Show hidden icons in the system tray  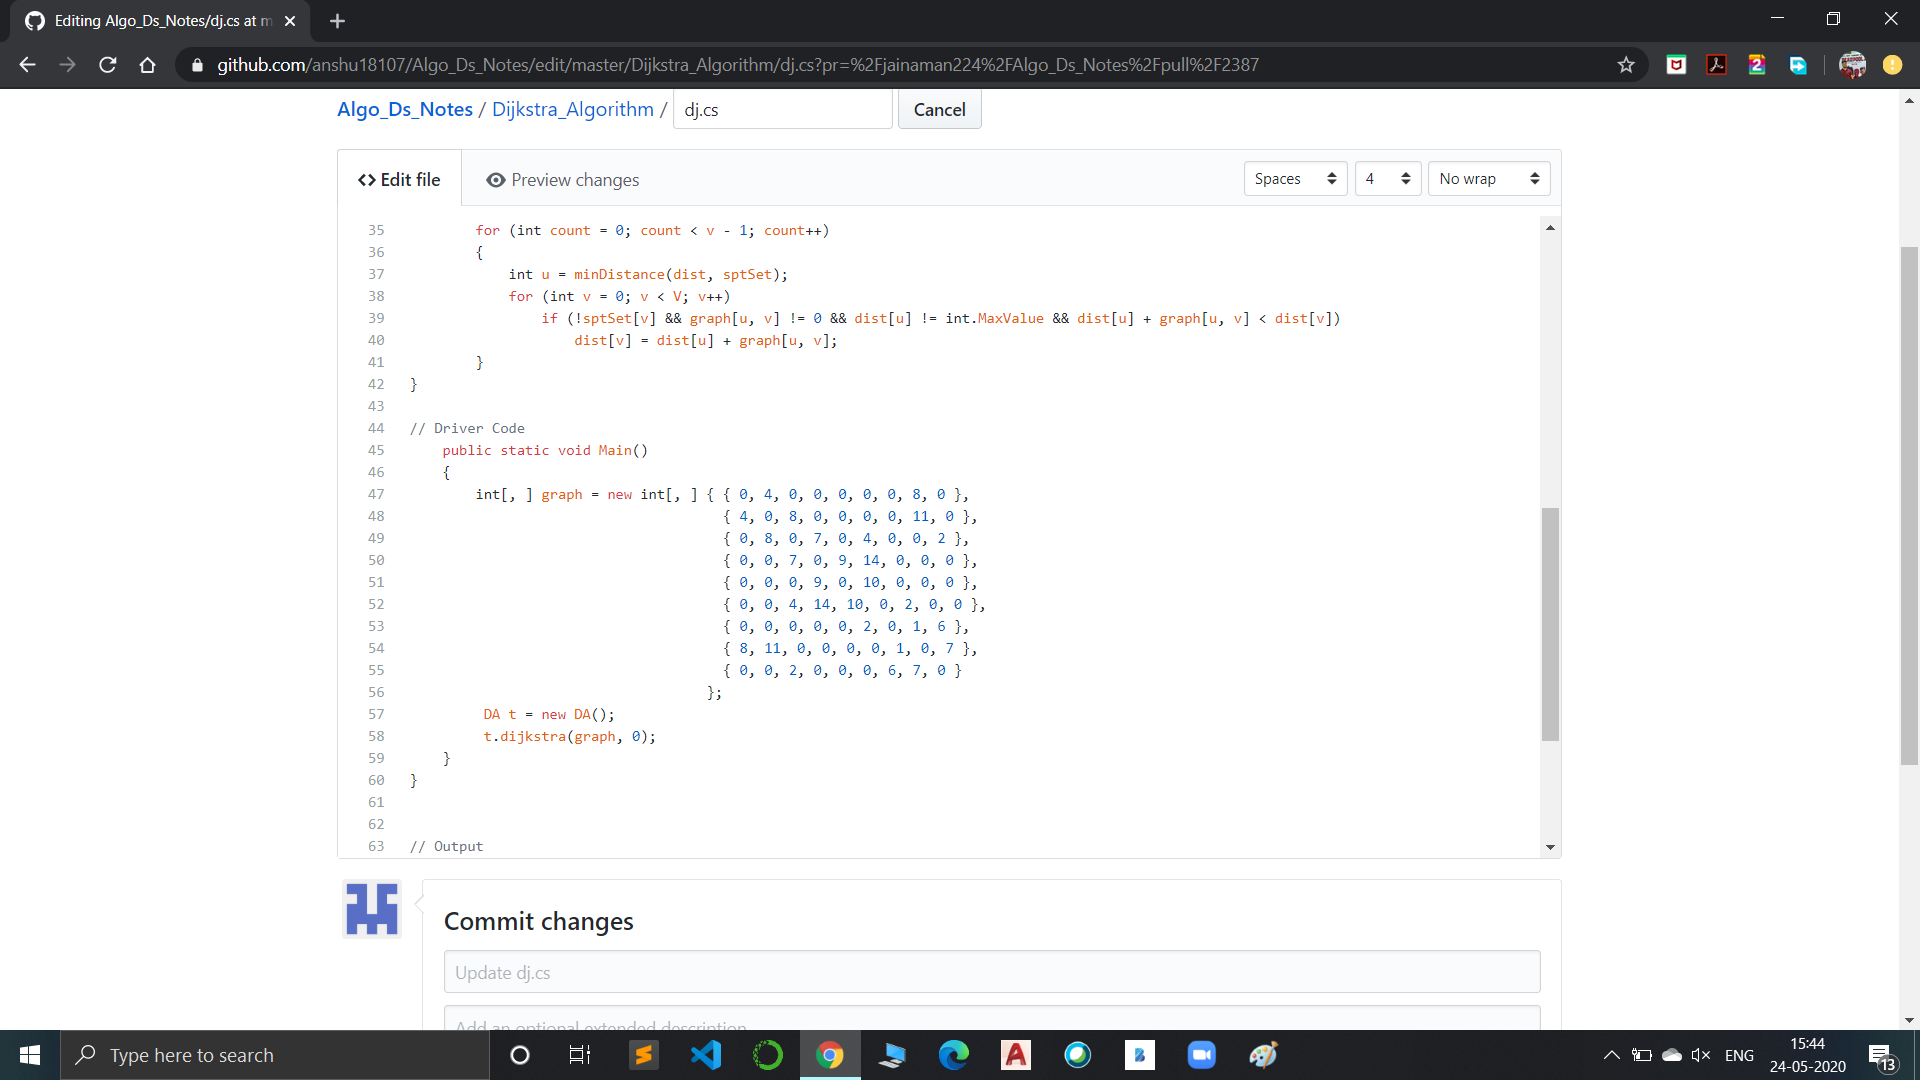(1611, 1054)
